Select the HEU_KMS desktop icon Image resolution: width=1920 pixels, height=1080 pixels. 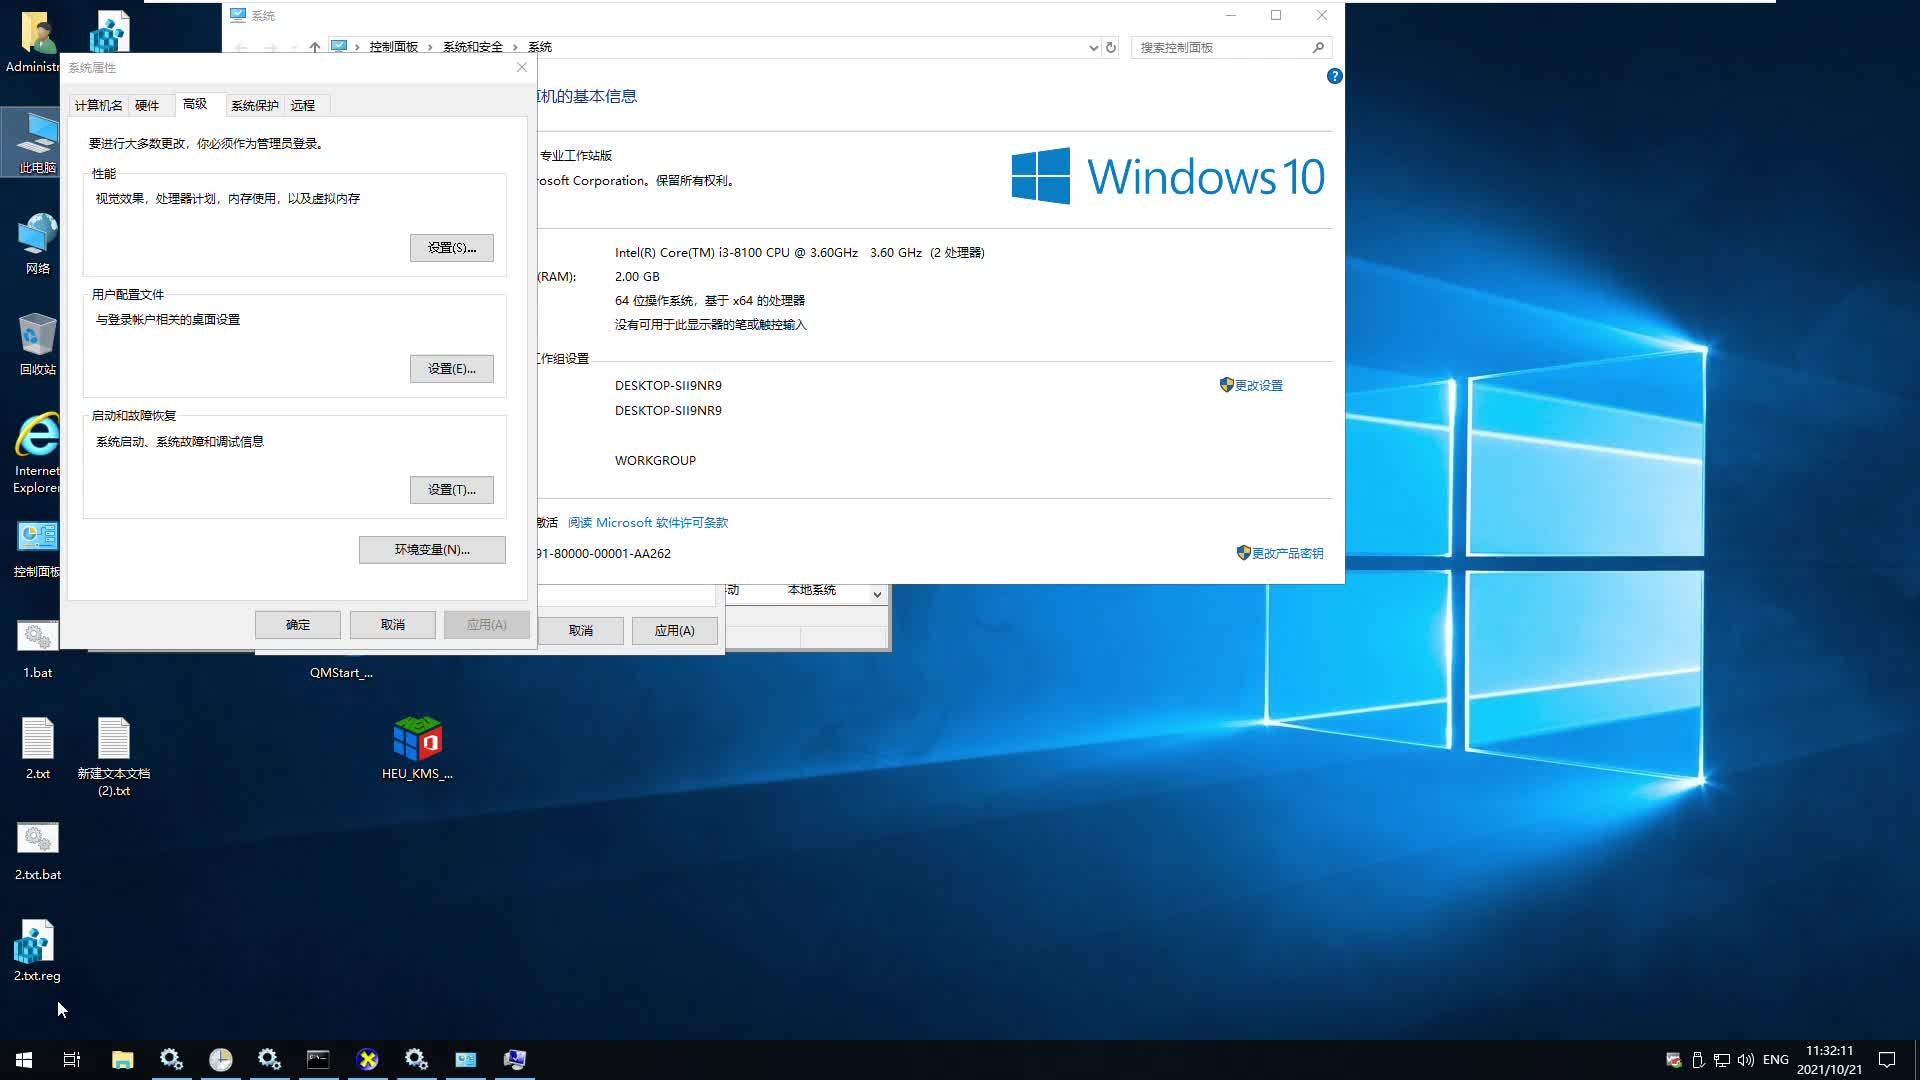click(x=417, y=749)
